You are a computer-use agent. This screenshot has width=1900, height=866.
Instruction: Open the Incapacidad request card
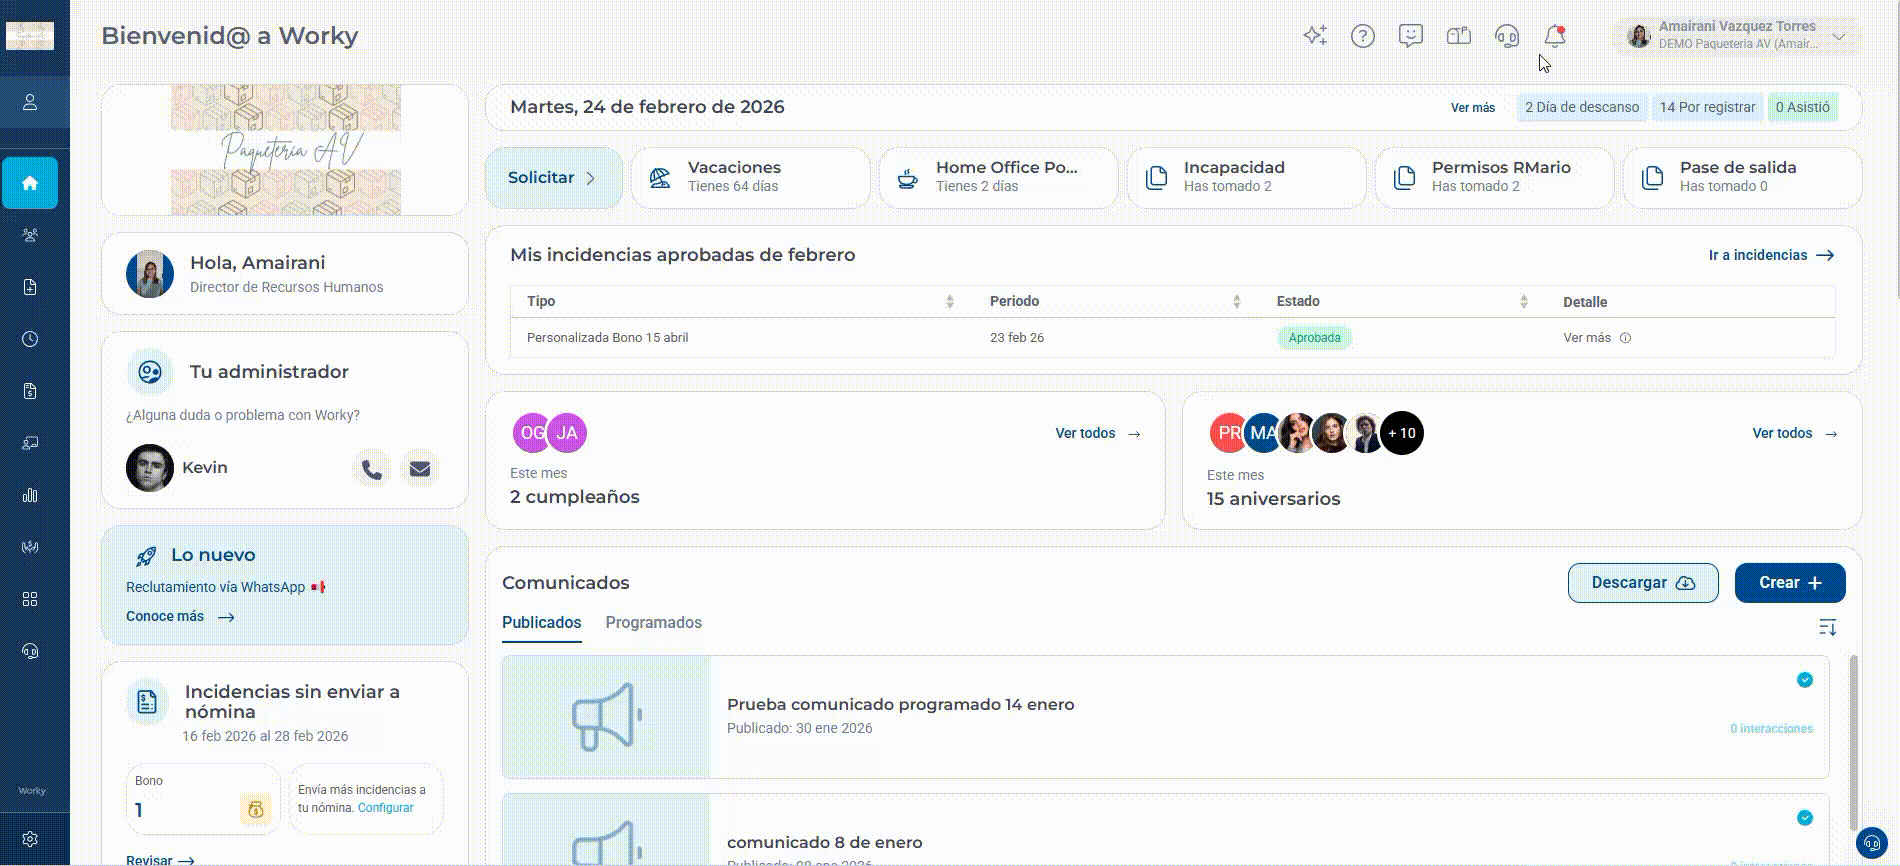[x=1247, y=178]
